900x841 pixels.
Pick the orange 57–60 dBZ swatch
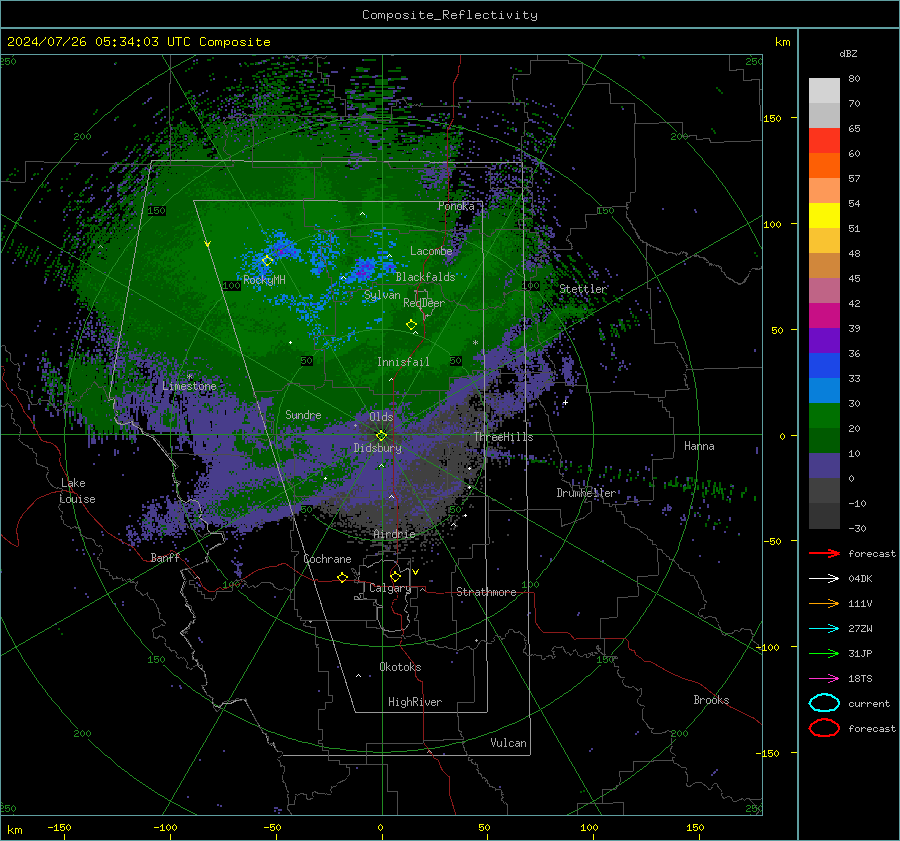pyautogui.click(x=824, y=166)
